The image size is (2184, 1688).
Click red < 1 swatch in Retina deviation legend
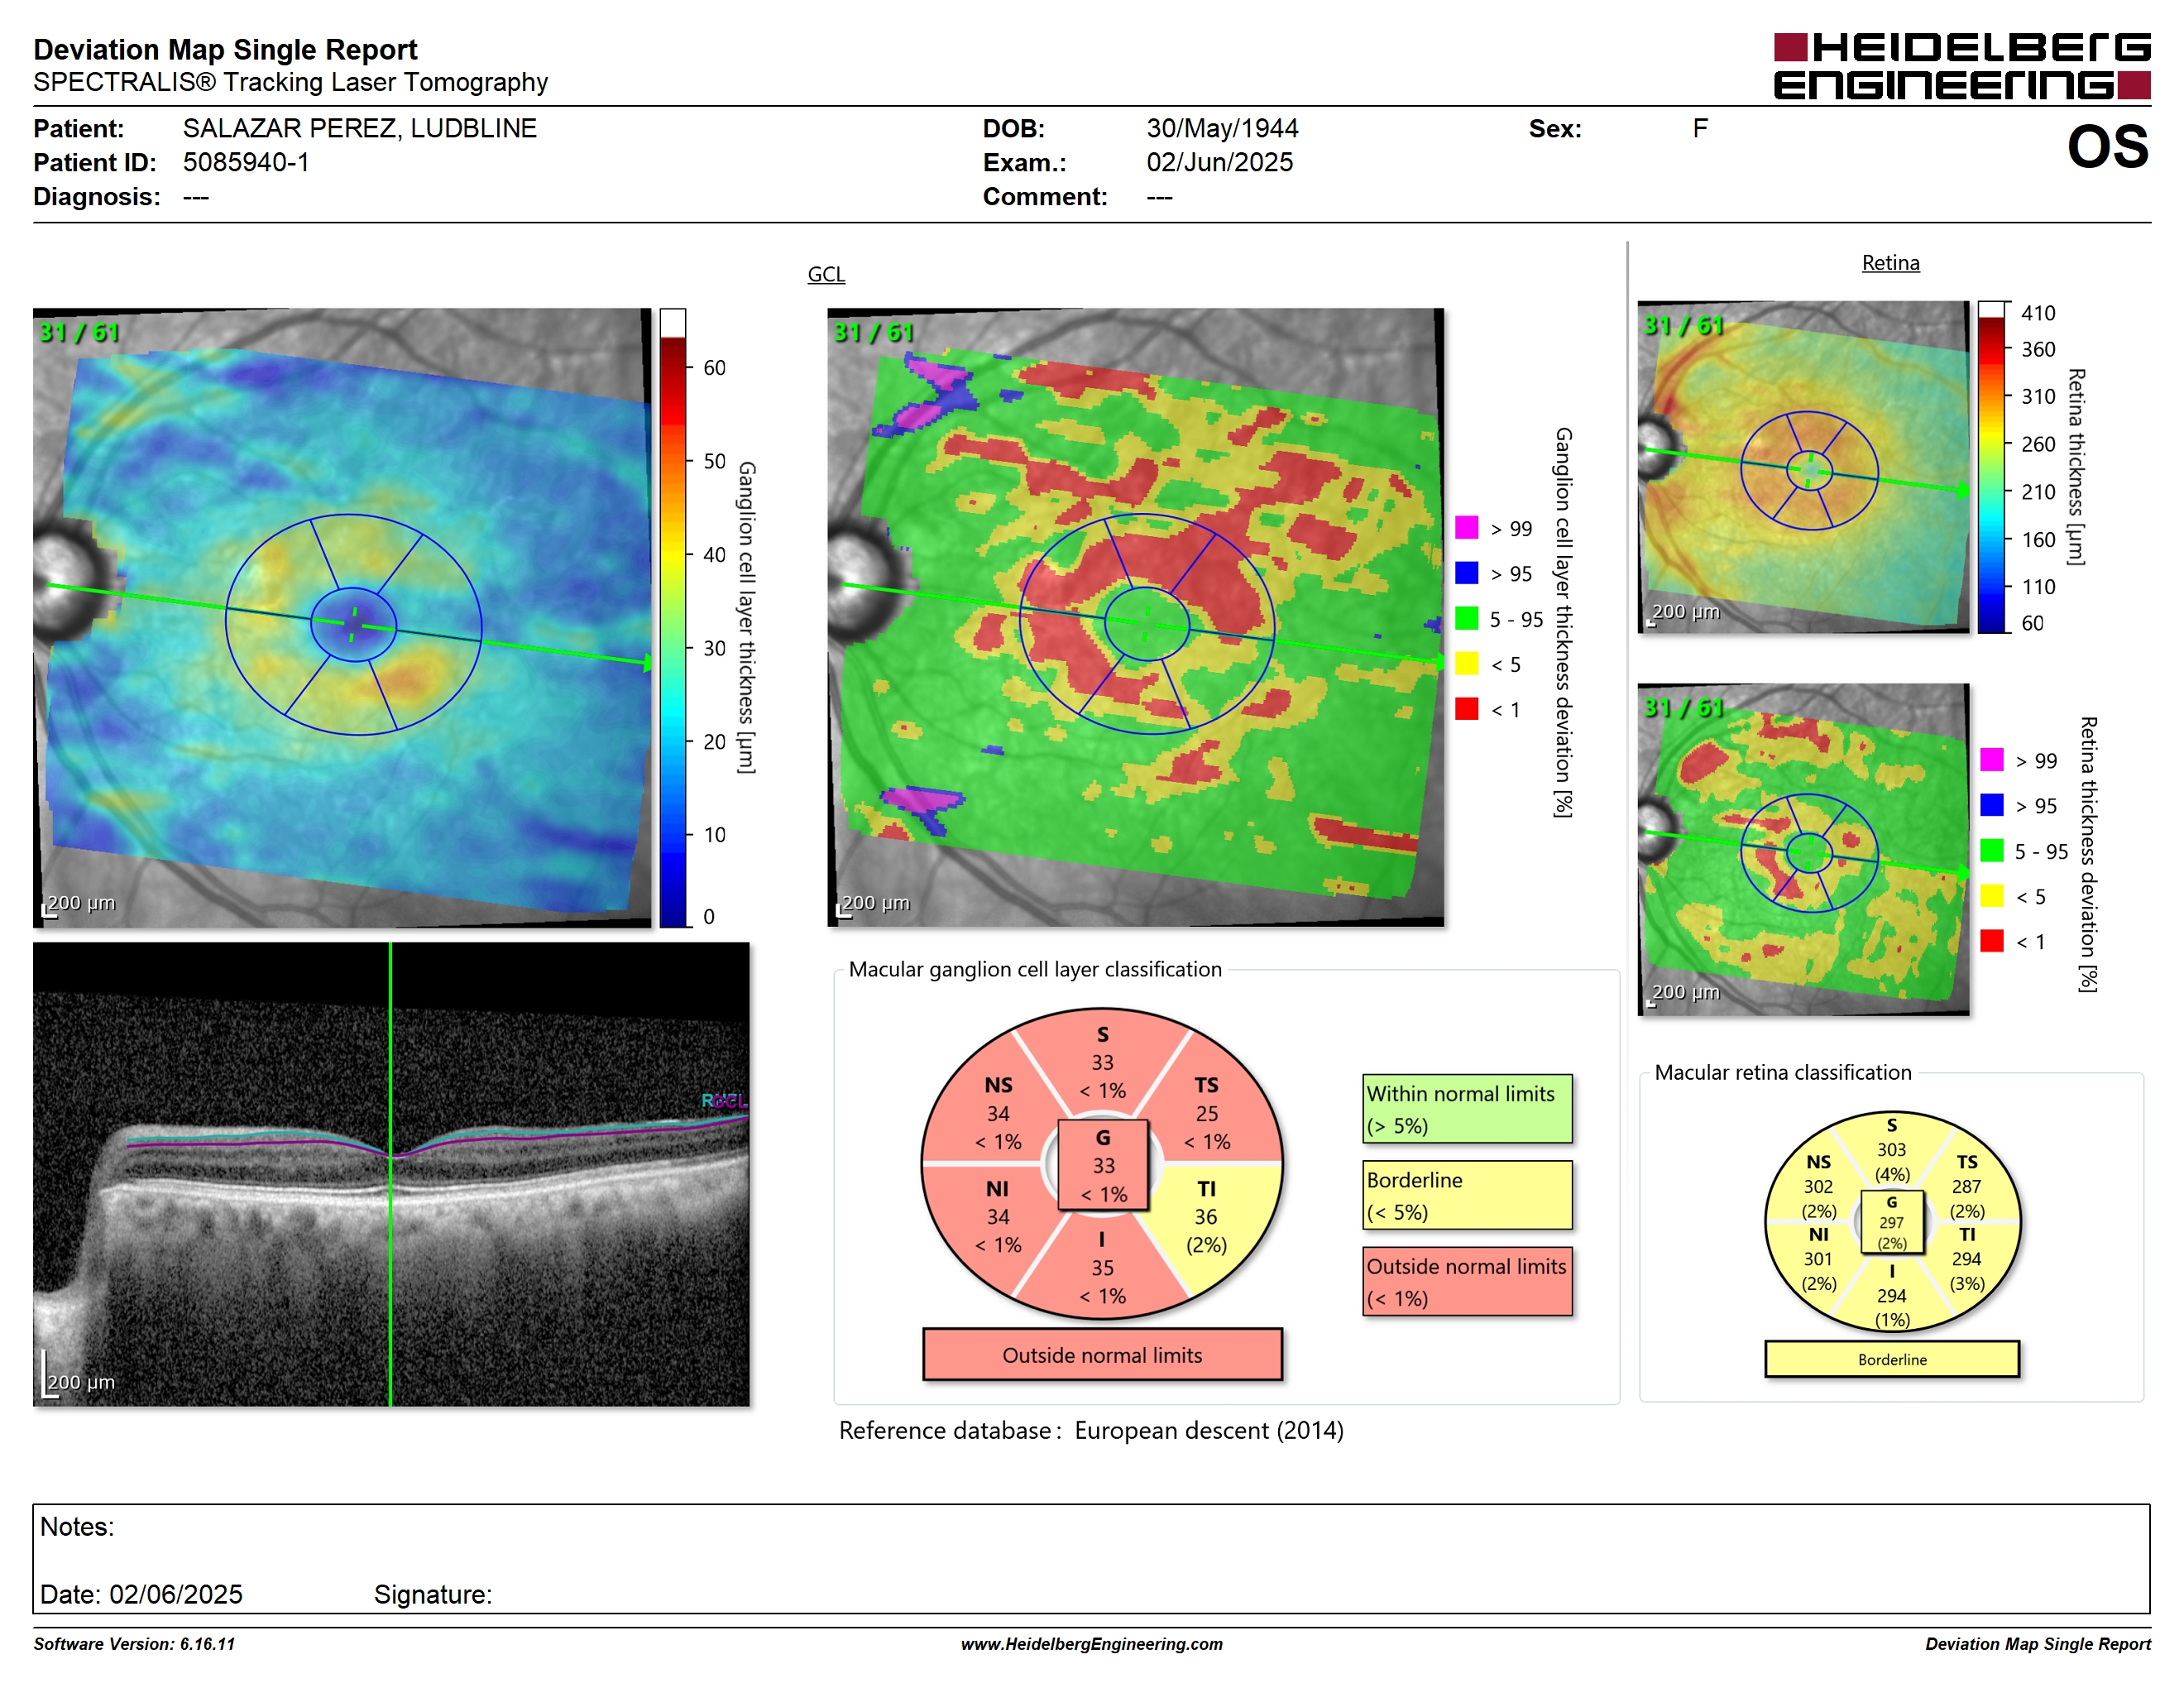(1991, 941)
